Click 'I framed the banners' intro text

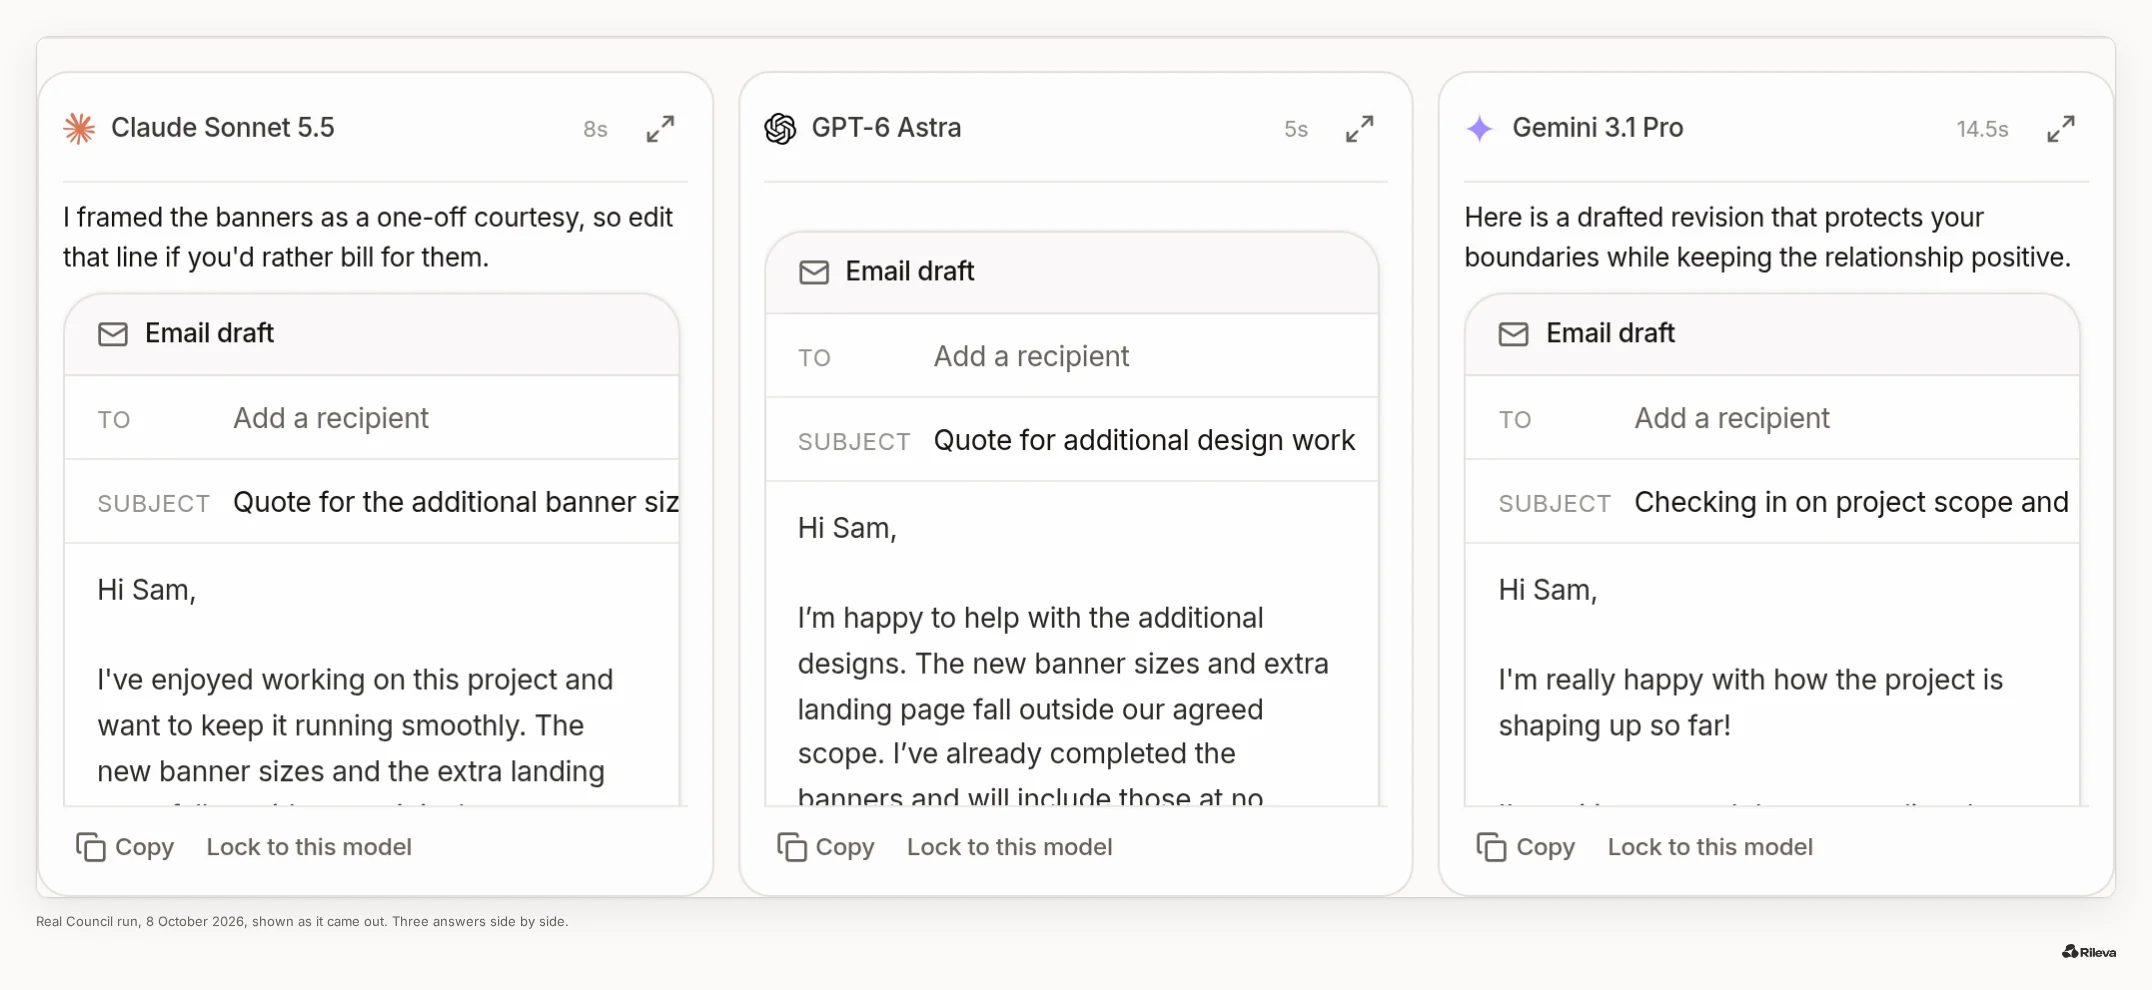368,237
